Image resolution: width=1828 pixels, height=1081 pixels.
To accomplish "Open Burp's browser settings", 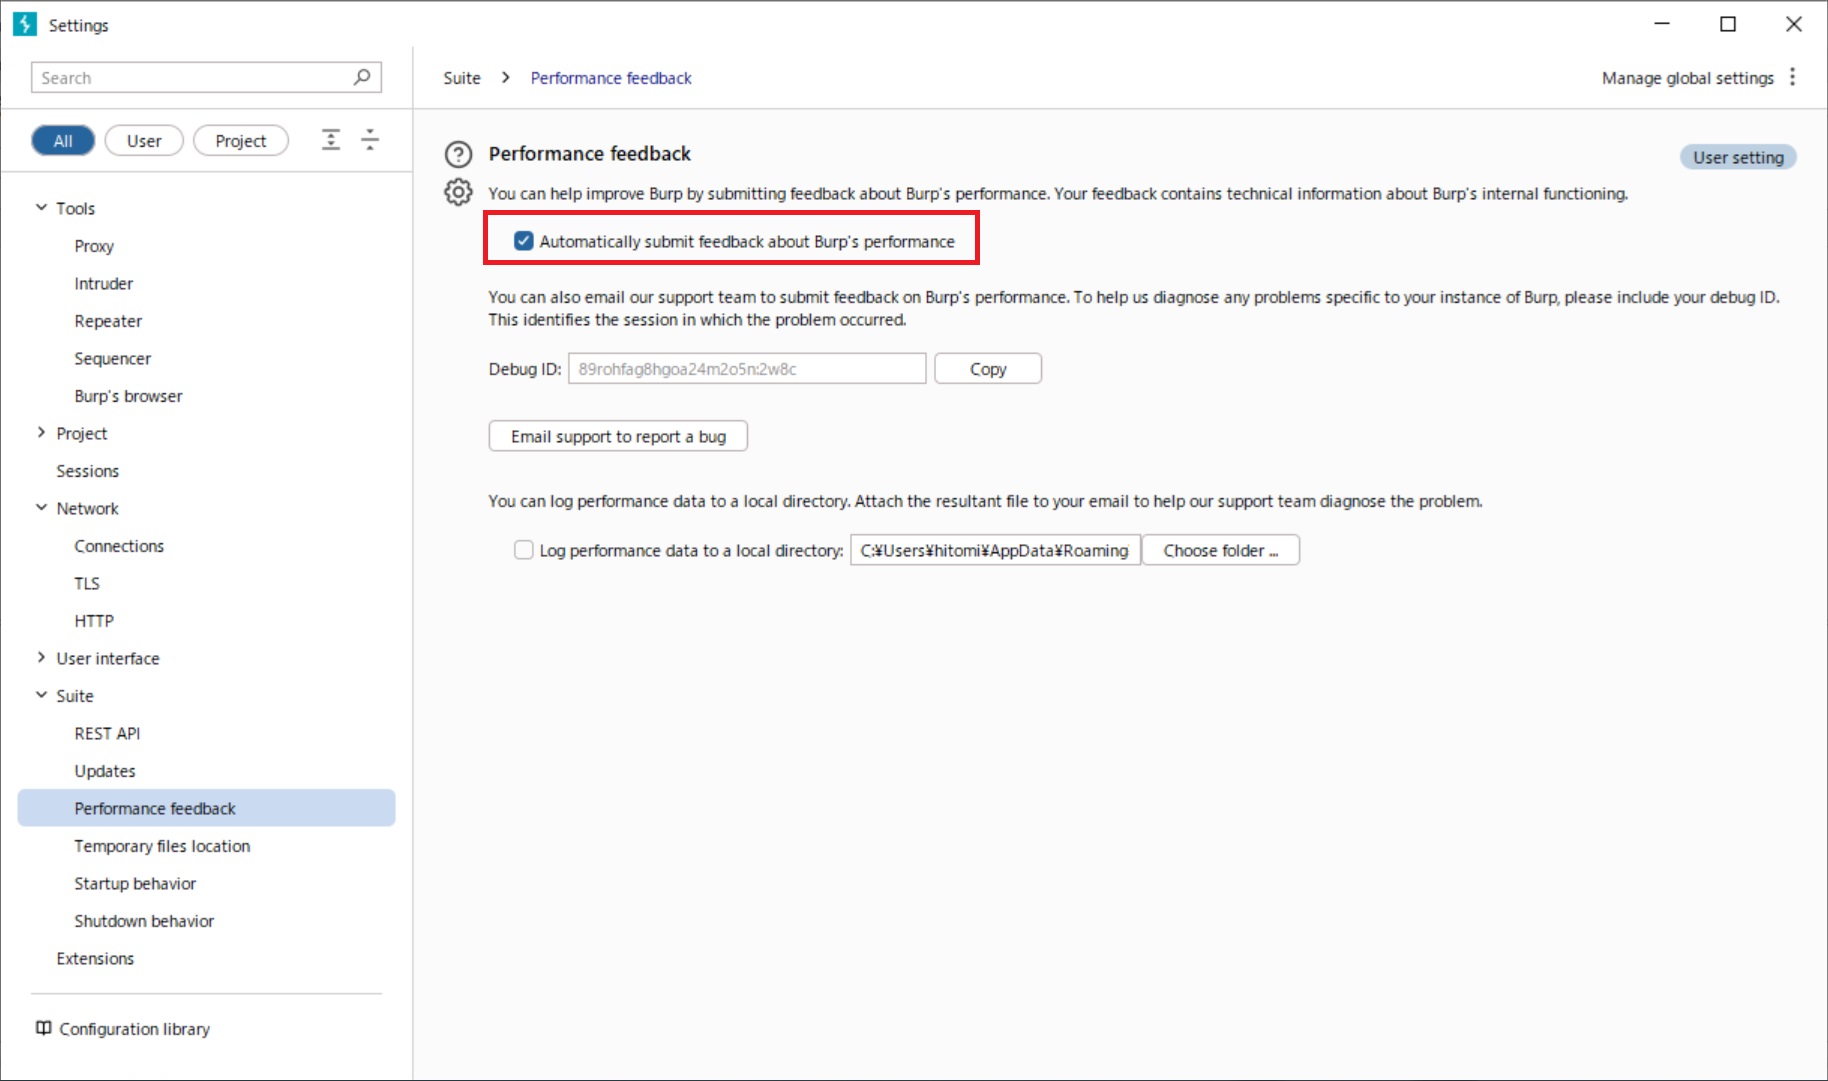I will point(128,396).
